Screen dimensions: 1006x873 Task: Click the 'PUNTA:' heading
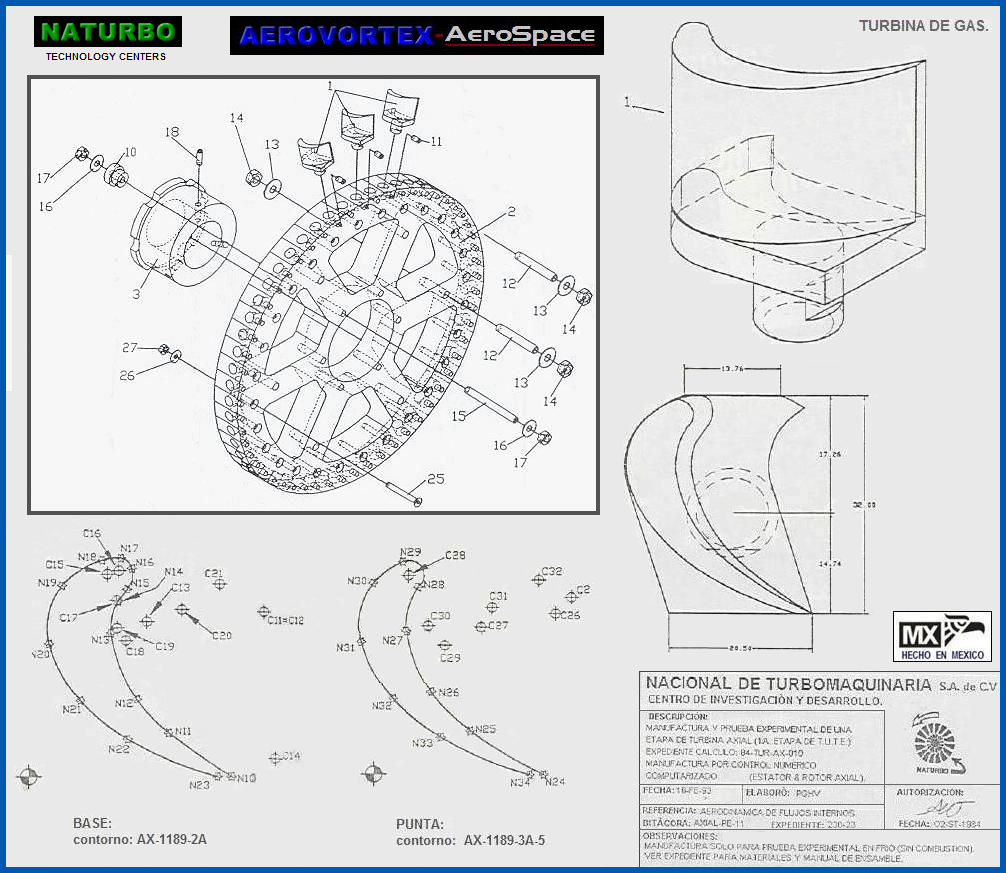point(420,824)
